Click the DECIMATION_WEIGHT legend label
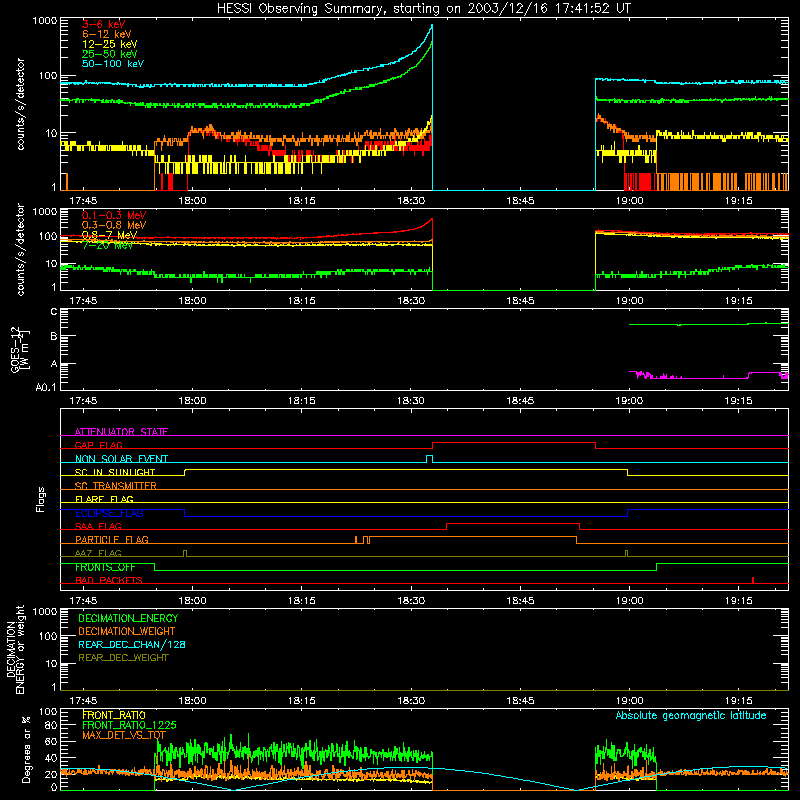Image resolution: width=800 pixels, height=800 pixels. tap(127, 631)
